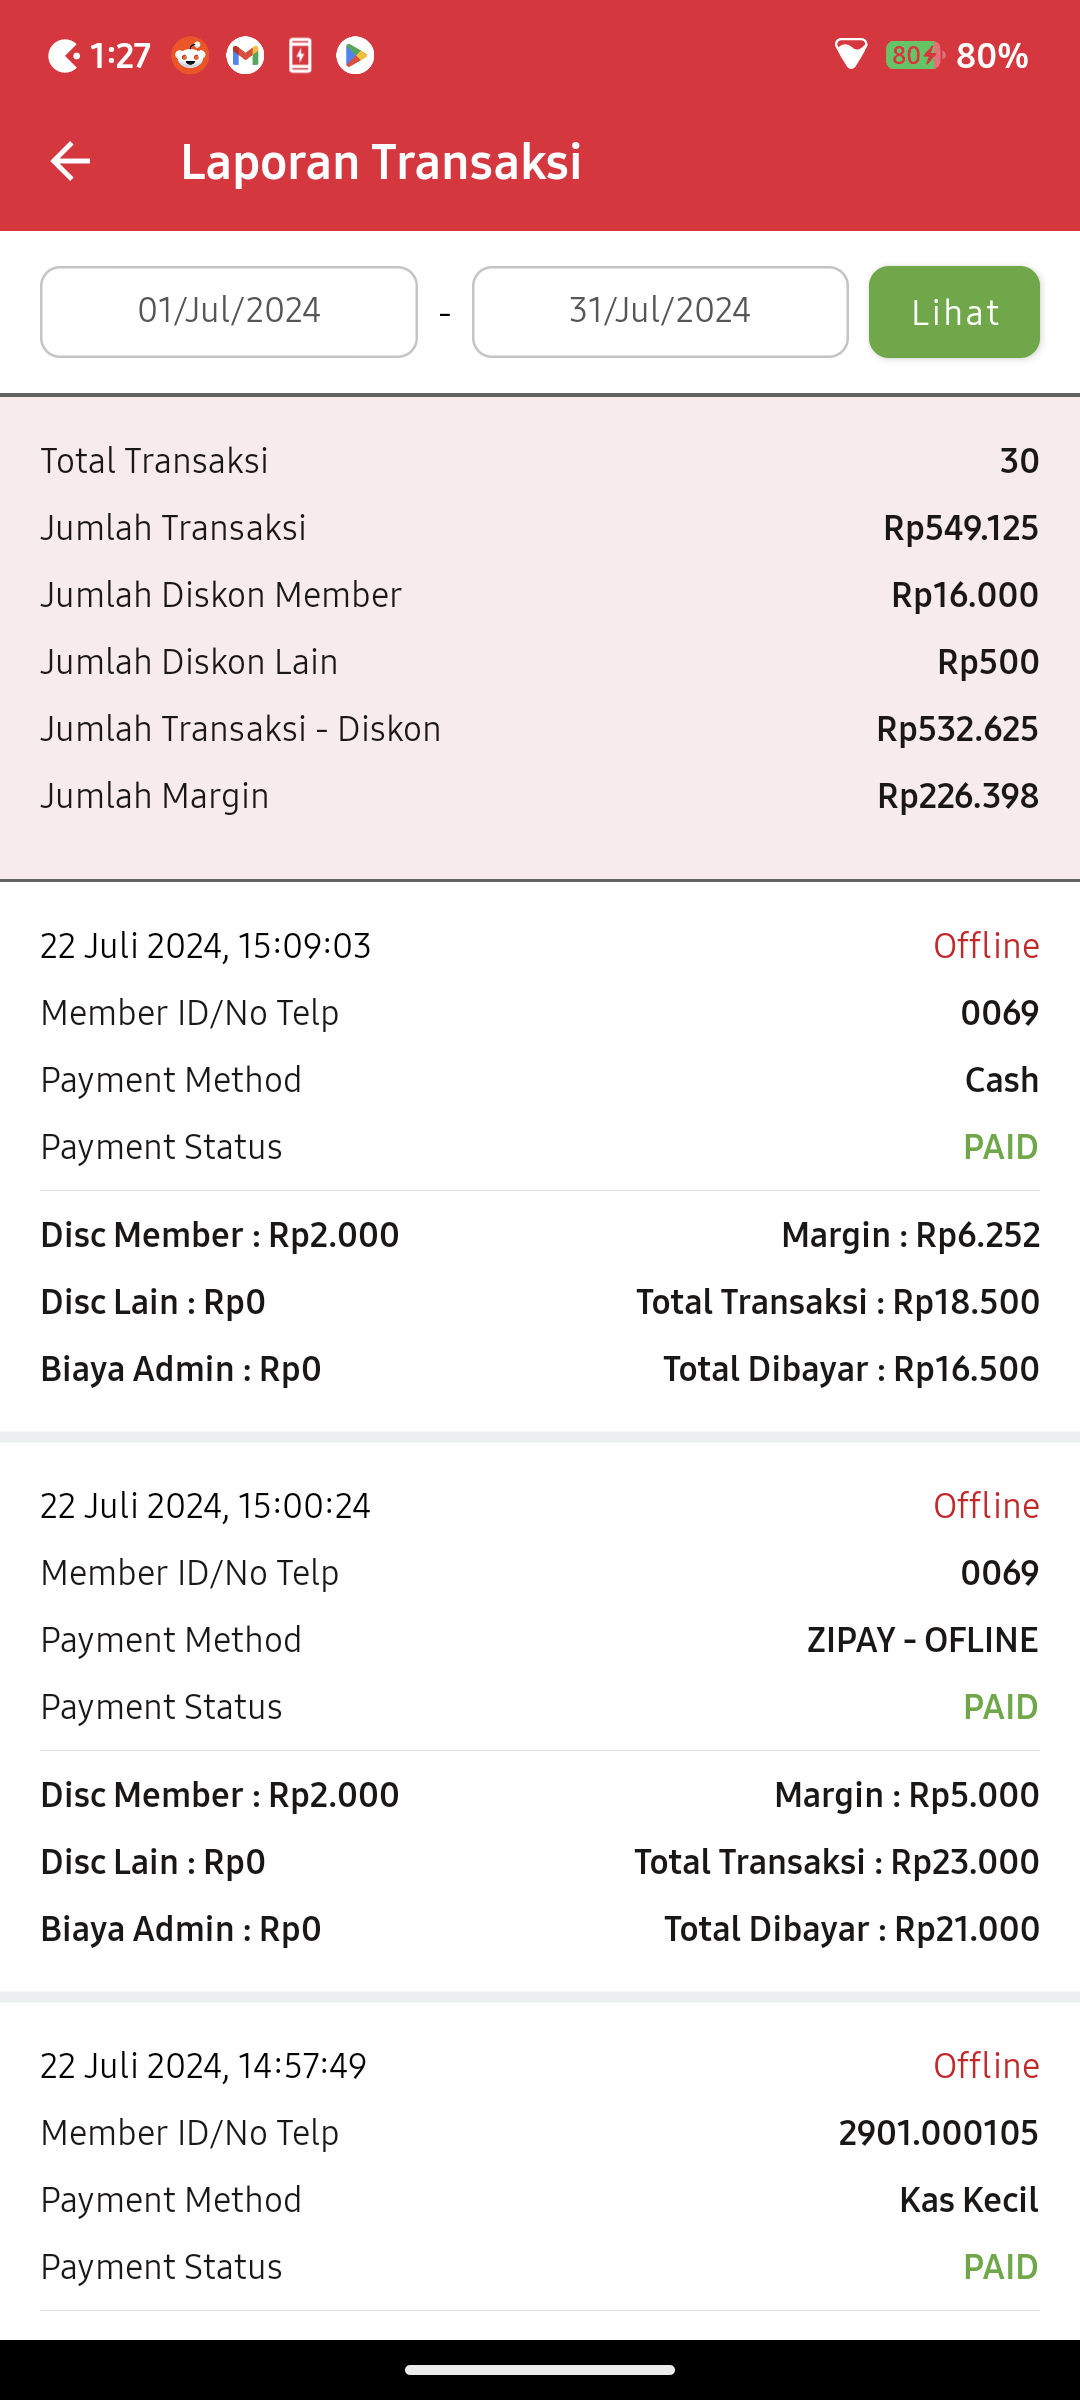This screenshot has width=1080, height=2400.
Task: Tap the Gmail notification icon
Action: click(245, 55)
